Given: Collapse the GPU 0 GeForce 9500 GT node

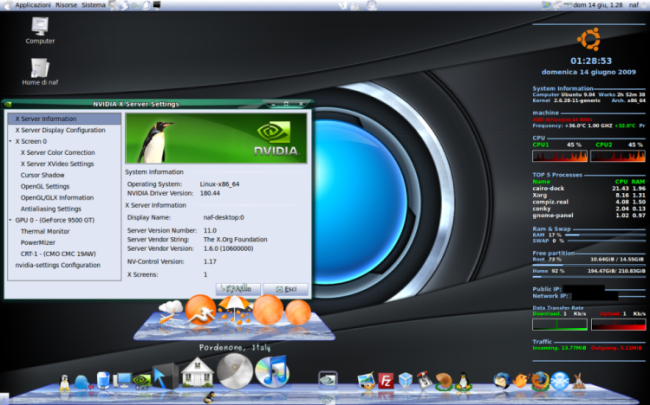Looking at the screenshot, I should [x=10, y=220].
